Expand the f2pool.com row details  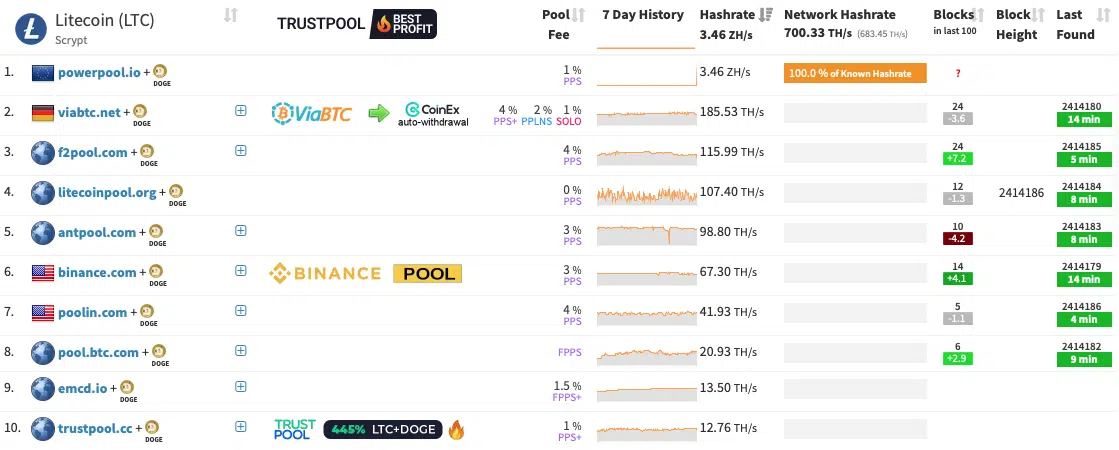pos(240,151)
